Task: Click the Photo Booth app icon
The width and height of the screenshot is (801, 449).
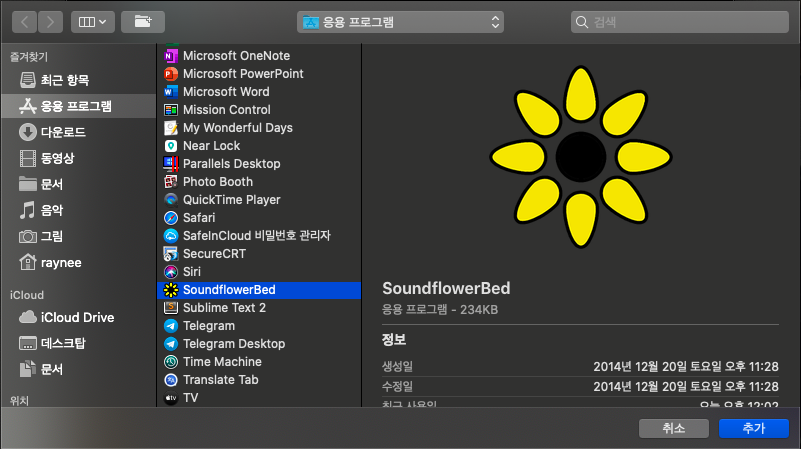Action: 171,182
